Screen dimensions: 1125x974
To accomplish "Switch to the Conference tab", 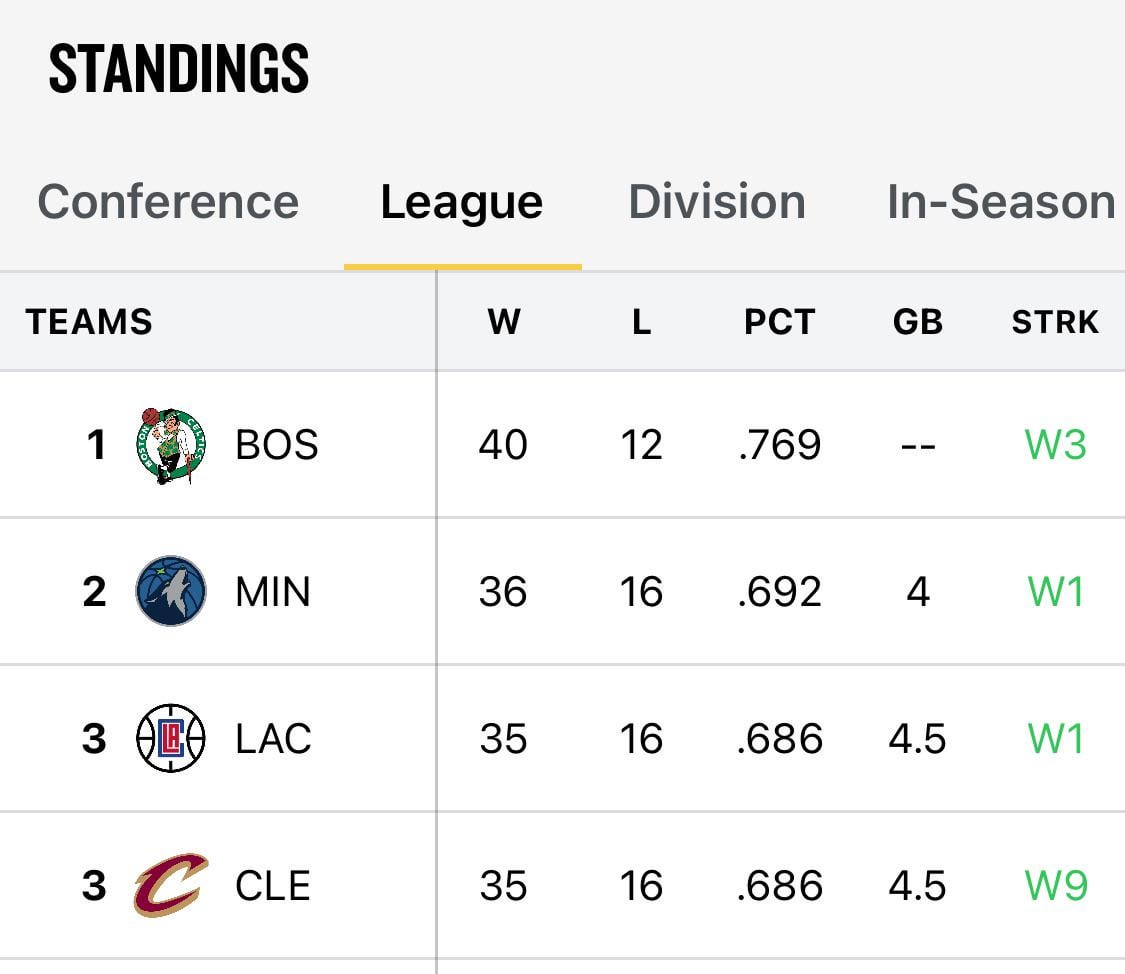I will [x=168, y=202].
